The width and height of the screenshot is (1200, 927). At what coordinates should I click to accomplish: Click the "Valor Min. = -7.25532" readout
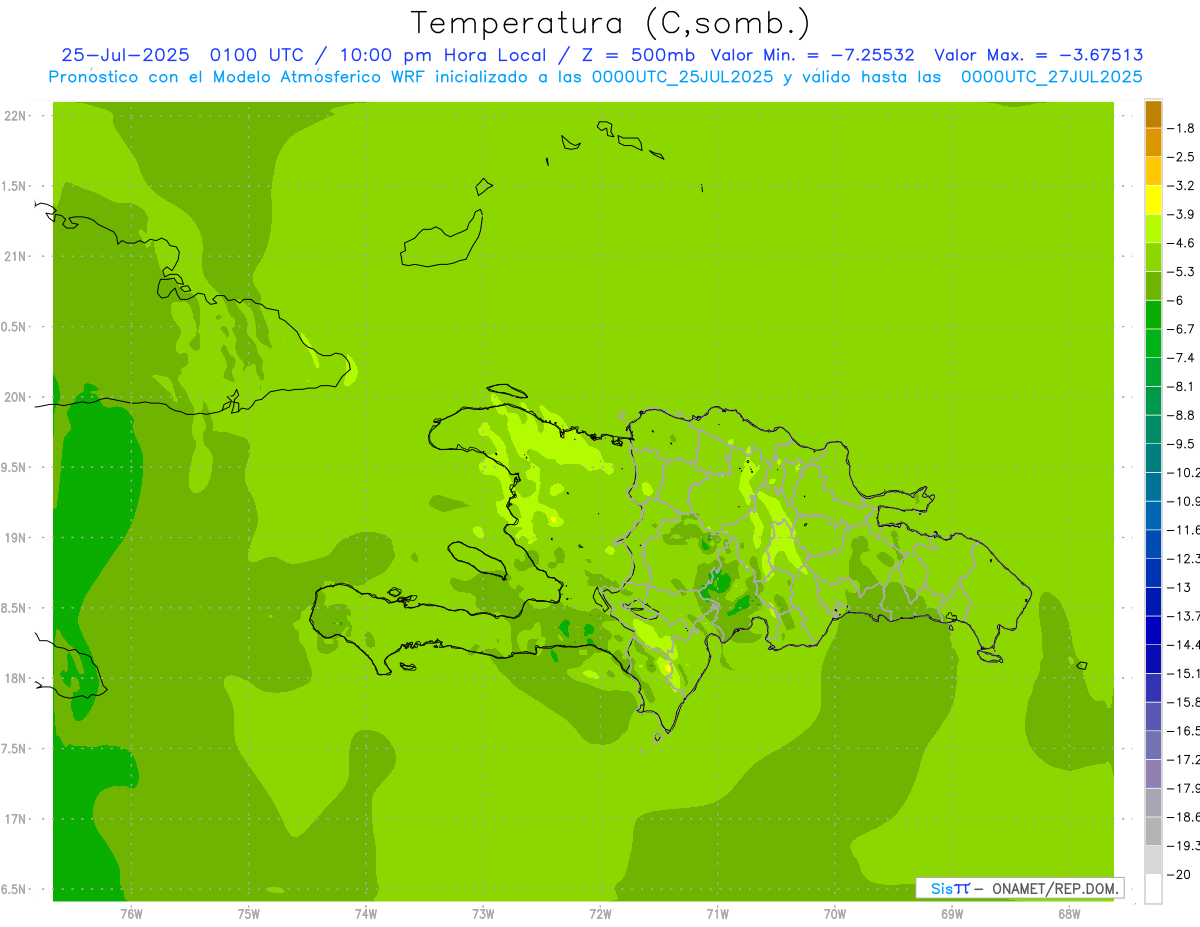tap(812, 55)
